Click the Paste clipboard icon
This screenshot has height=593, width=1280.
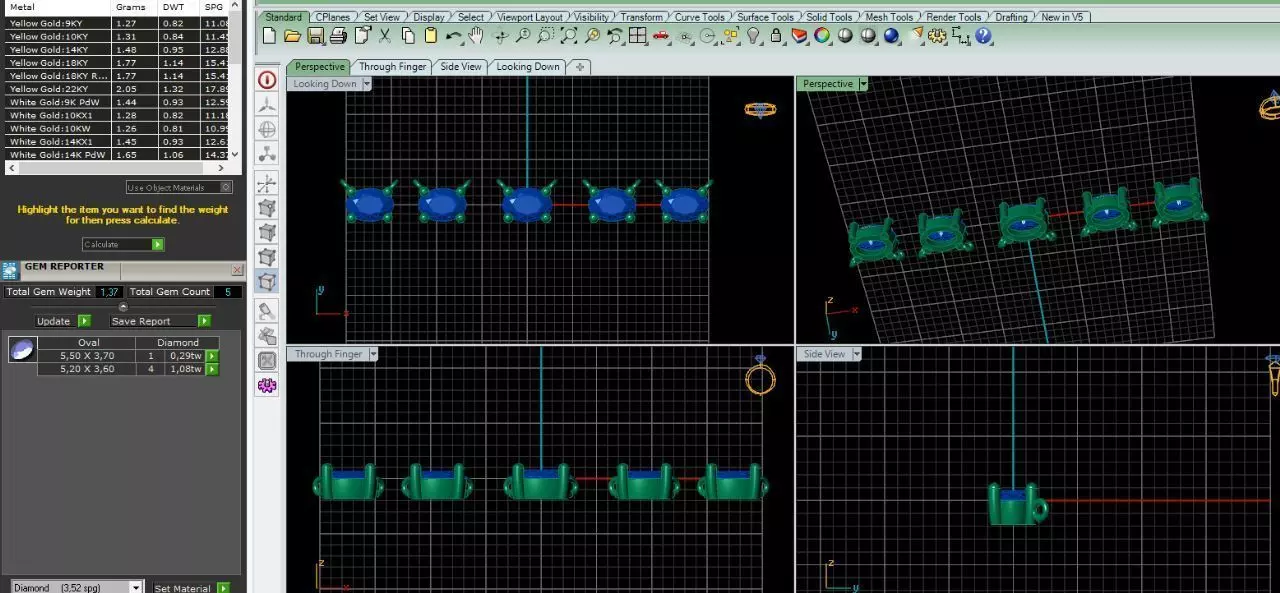pyautogui.click(x=431, y=36)
